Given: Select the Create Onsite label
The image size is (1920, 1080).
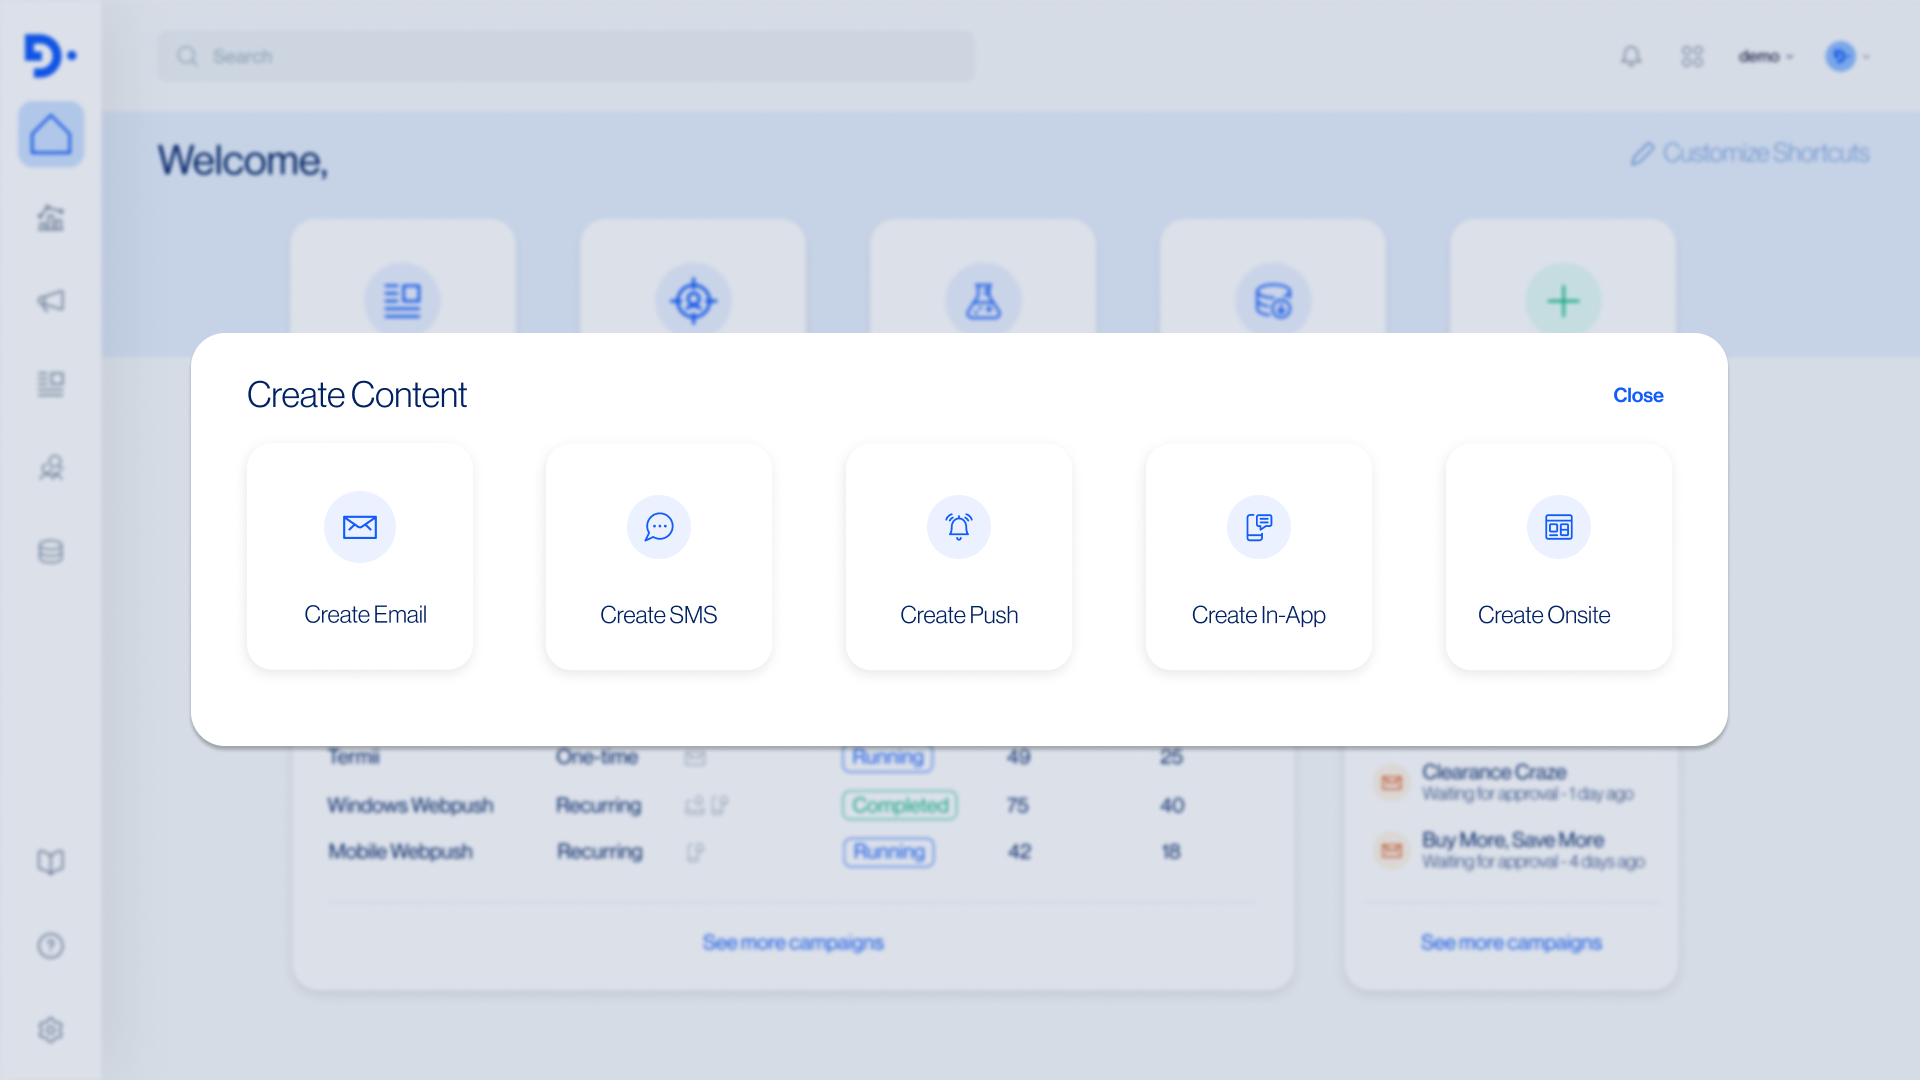Looking at the screenshot, I should coord(1543,615).
